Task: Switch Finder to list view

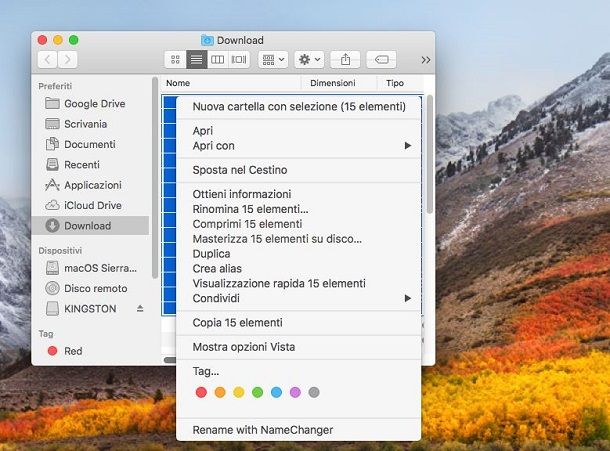Action: click(x=196, y=60)
